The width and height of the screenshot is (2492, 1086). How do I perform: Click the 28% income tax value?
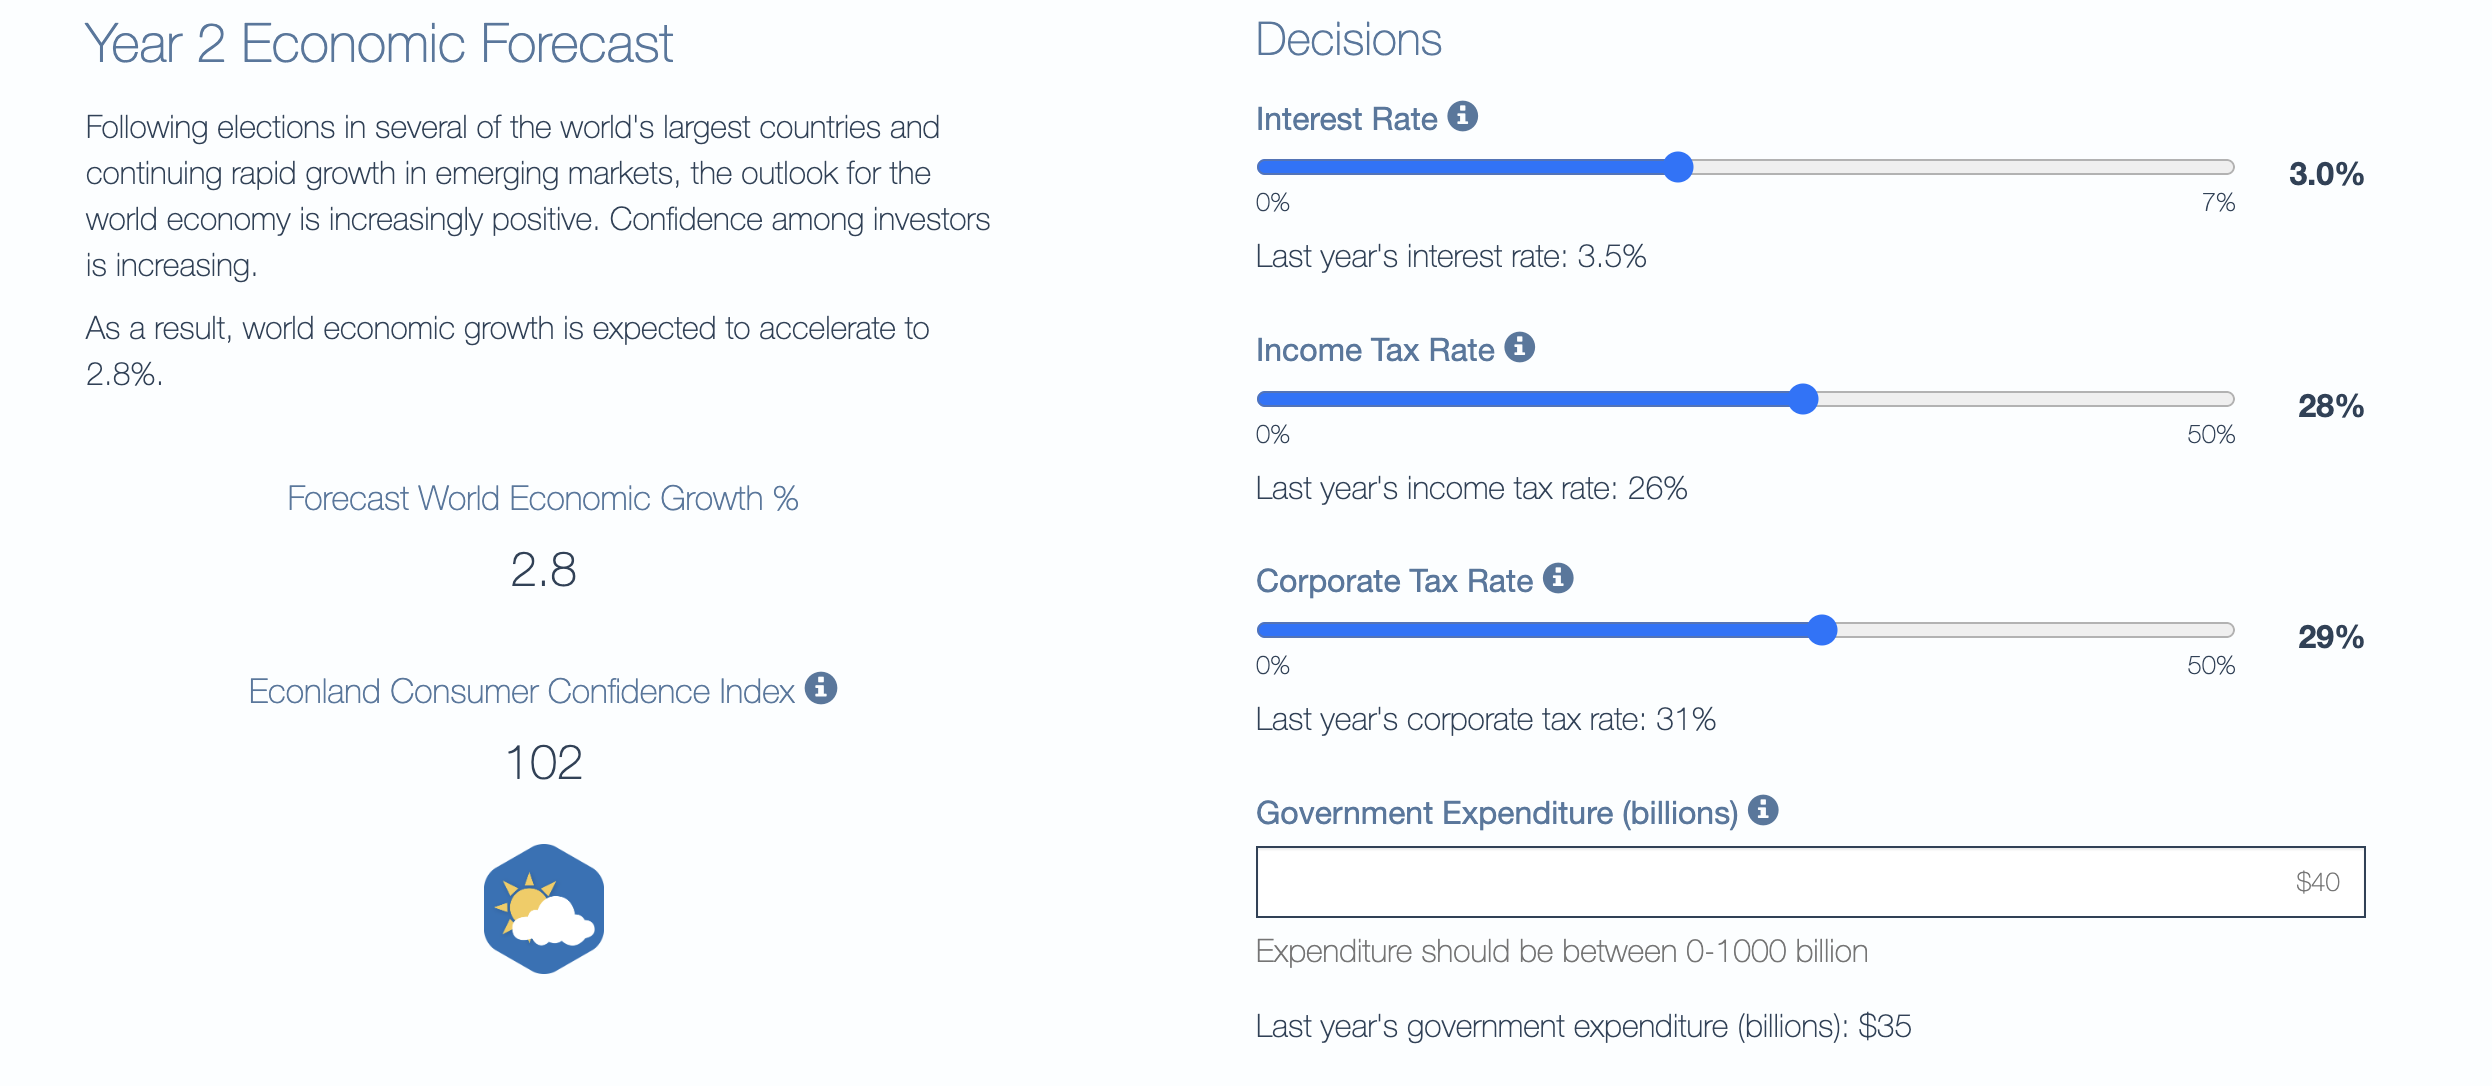coord(2330,406)
